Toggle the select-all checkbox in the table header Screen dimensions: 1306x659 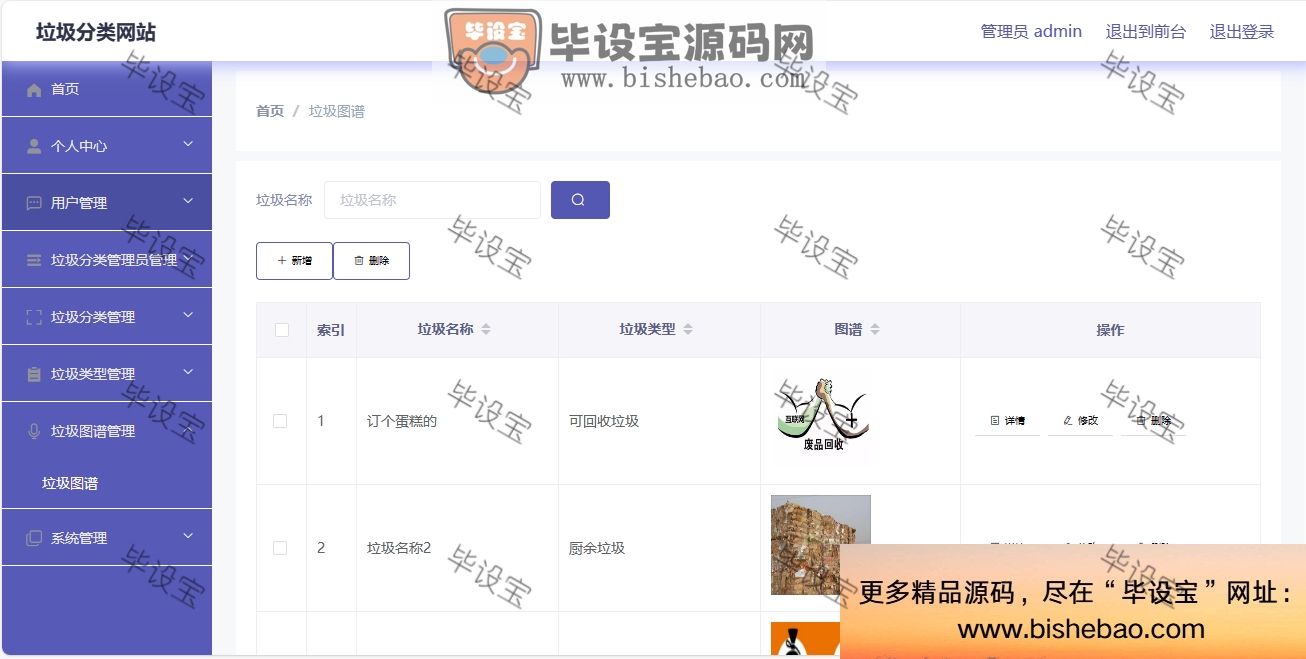[x=282, y=330]
